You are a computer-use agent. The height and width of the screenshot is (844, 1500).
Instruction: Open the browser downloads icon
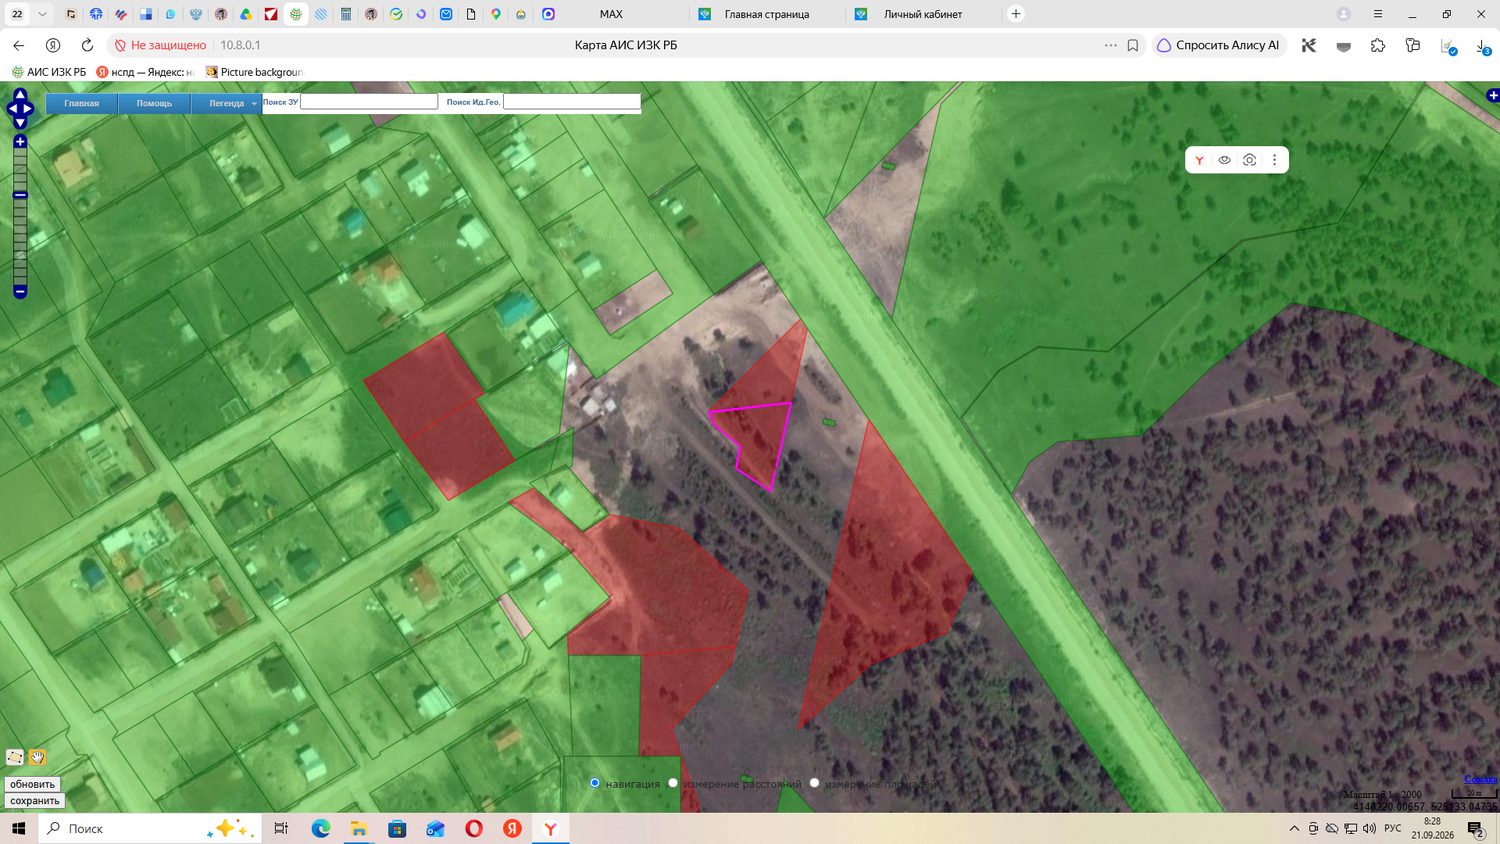point(1483,46)
